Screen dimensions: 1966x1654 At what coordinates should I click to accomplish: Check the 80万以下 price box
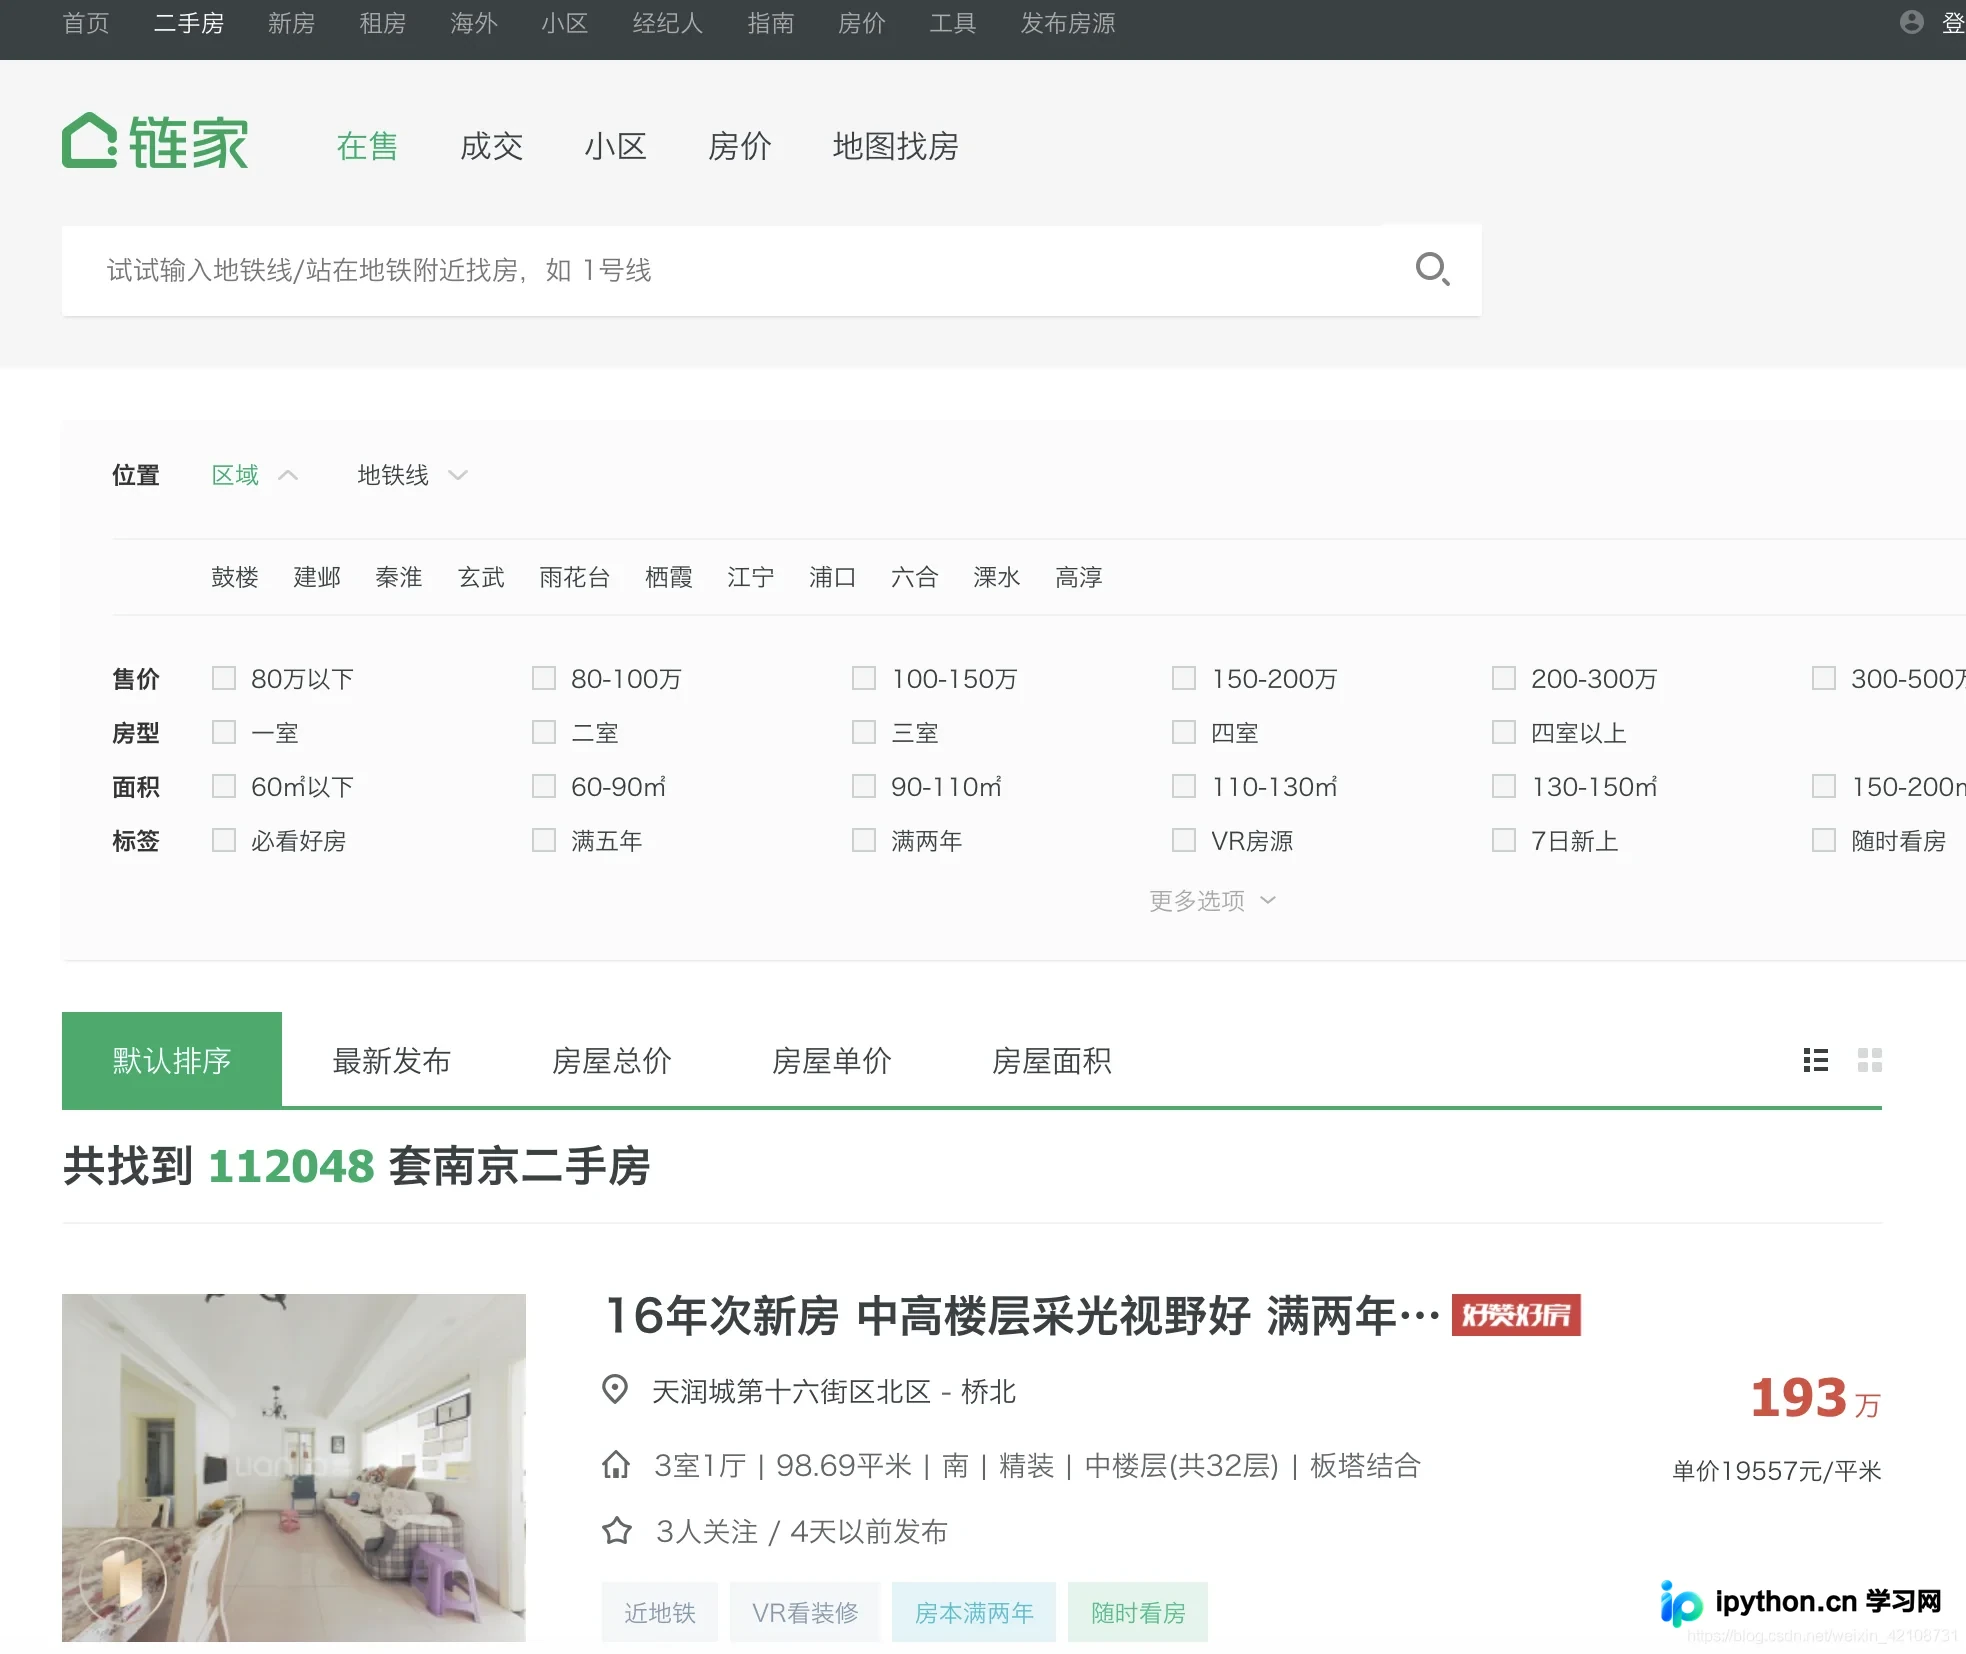(x=224, y=678)
